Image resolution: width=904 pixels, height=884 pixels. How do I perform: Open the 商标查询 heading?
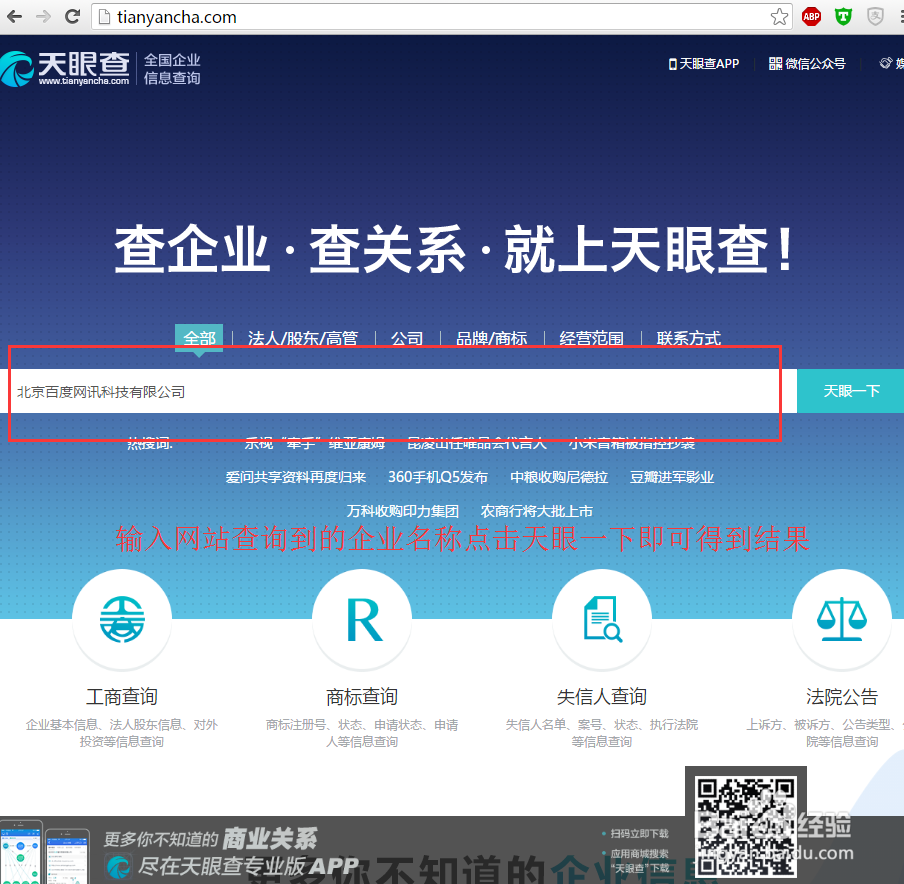(362, 697)
